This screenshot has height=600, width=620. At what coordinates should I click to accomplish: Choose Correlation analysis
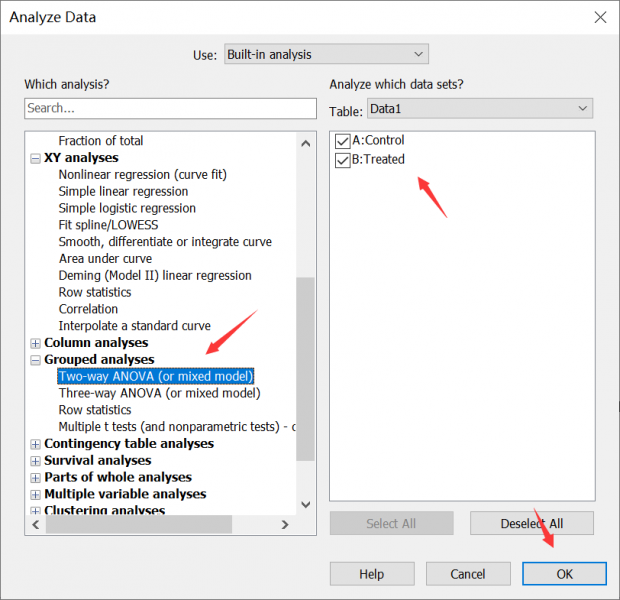88,309
